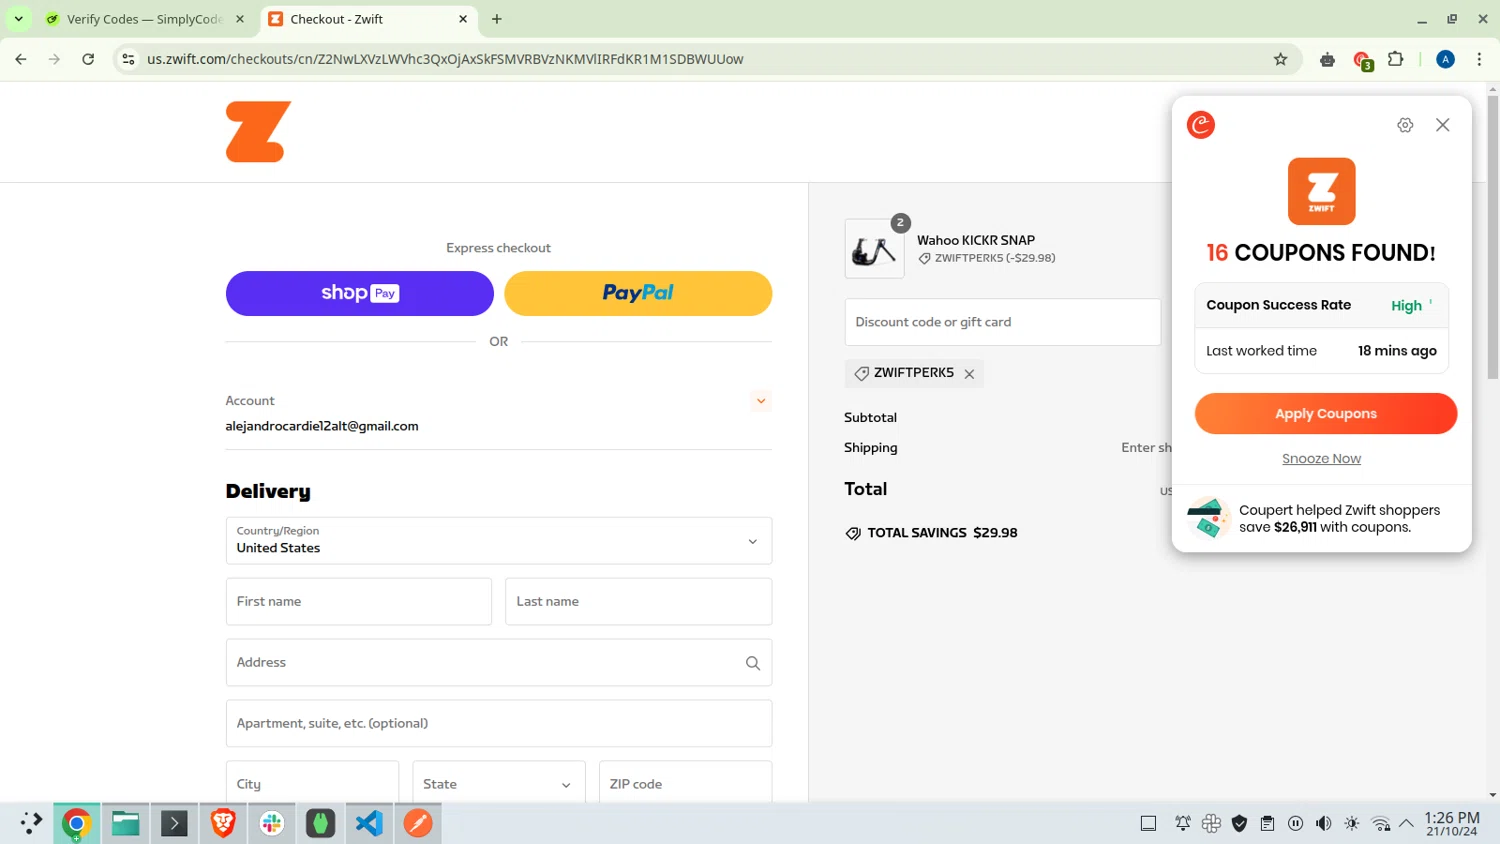Expand the Account section chevron
Viewport: 1500px width, 844px height.
[761, 401]
